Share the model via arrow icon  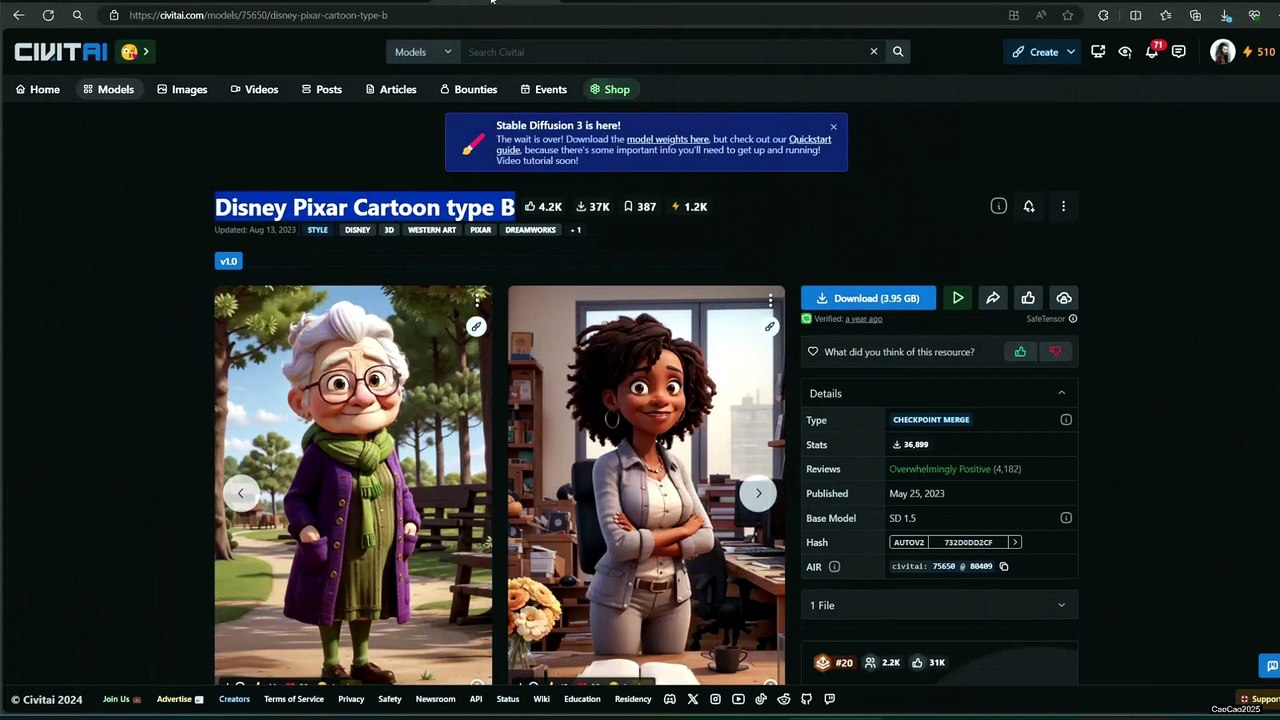[x=993, y=298]
